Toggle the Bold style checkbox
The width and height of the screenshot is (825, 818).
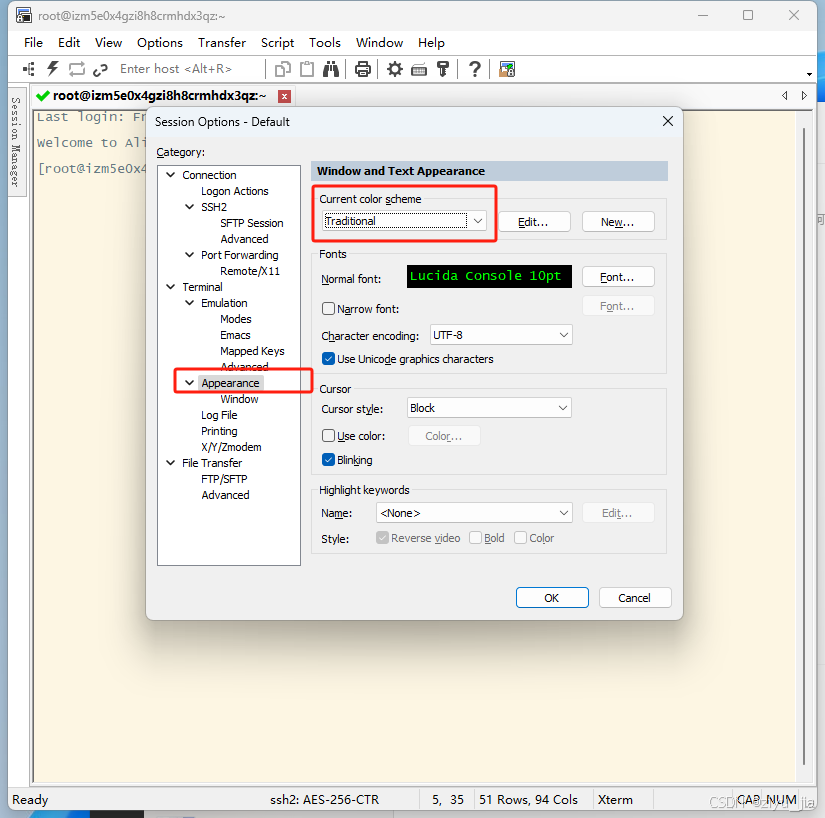[x=475, y=538]
